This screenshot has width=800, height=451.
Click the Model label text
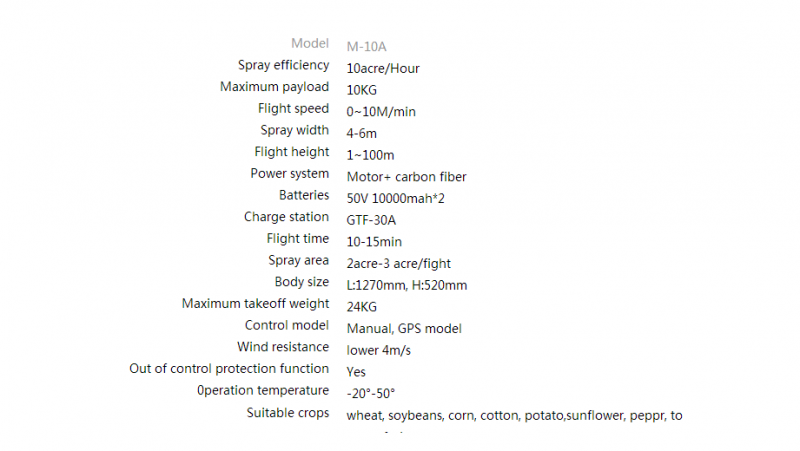[x=310, y=43]
